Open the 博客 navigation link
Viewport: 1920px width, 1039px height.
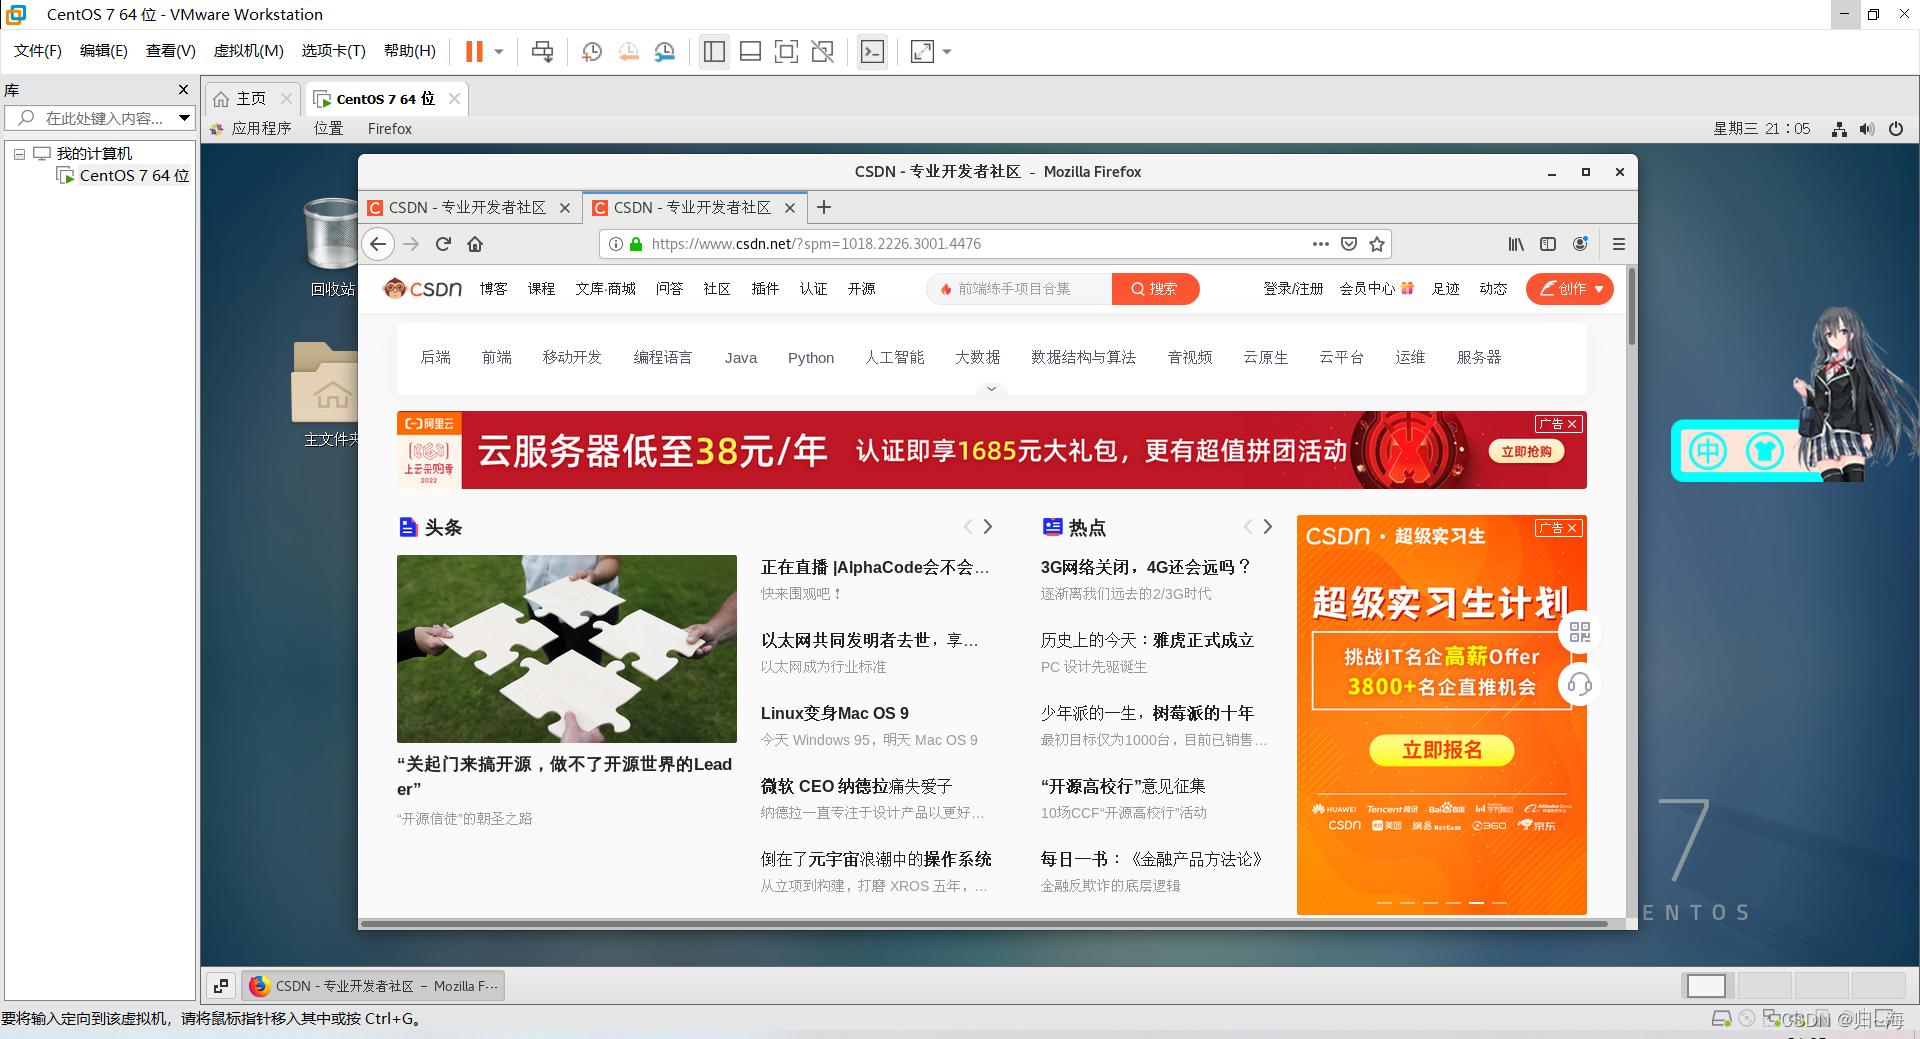493,289
